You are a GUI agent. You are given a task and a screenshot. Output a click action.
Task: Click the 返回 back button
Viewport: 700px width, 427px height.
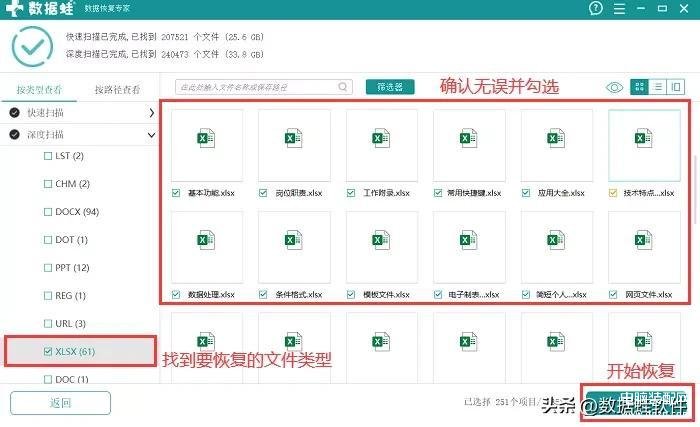[x=60, y=403]
